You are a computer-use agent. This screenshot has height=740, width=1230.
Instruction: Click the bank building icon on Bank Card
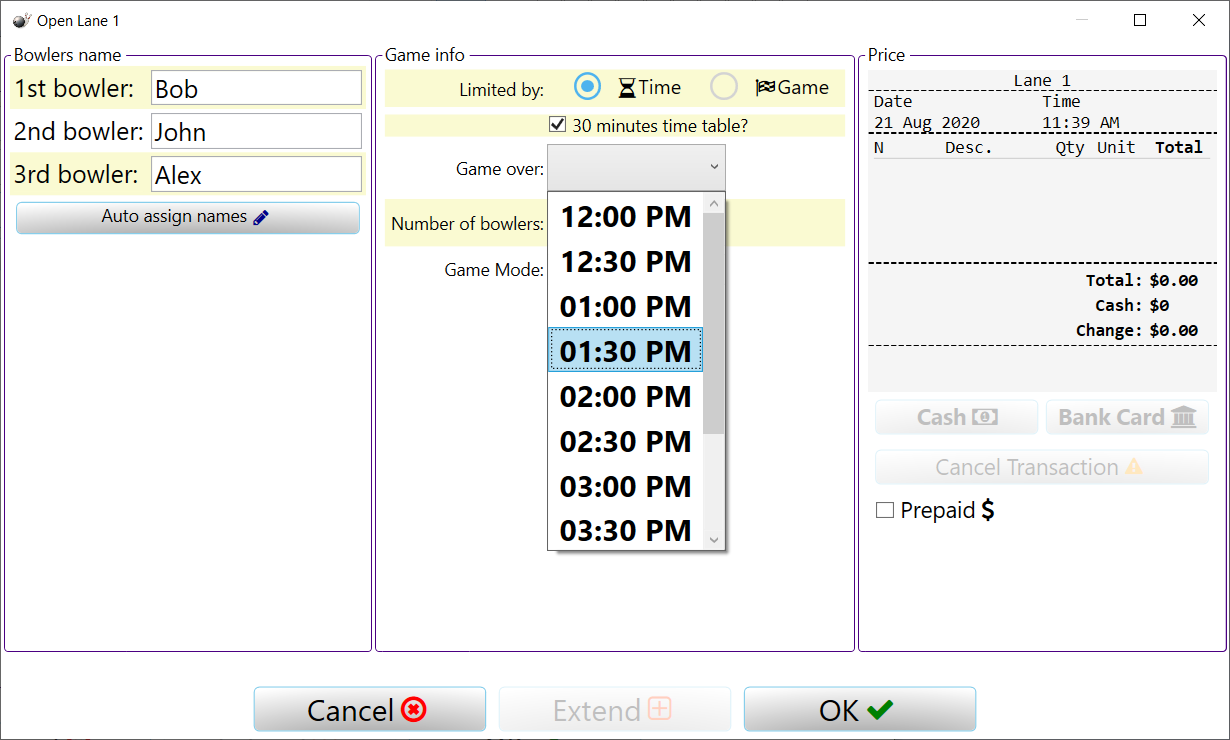(1184, 417)
